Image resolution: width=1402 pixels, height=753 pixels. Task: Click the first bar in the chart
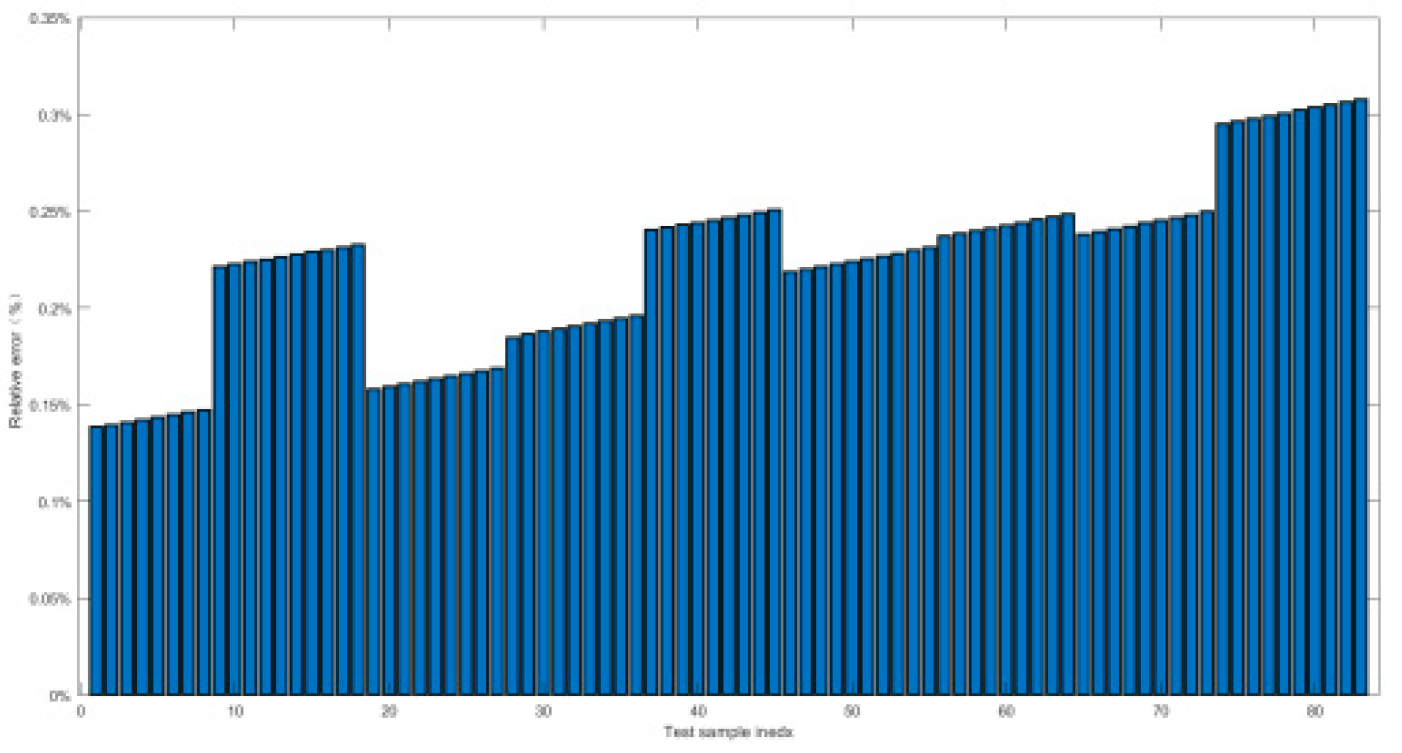point(96,560)
